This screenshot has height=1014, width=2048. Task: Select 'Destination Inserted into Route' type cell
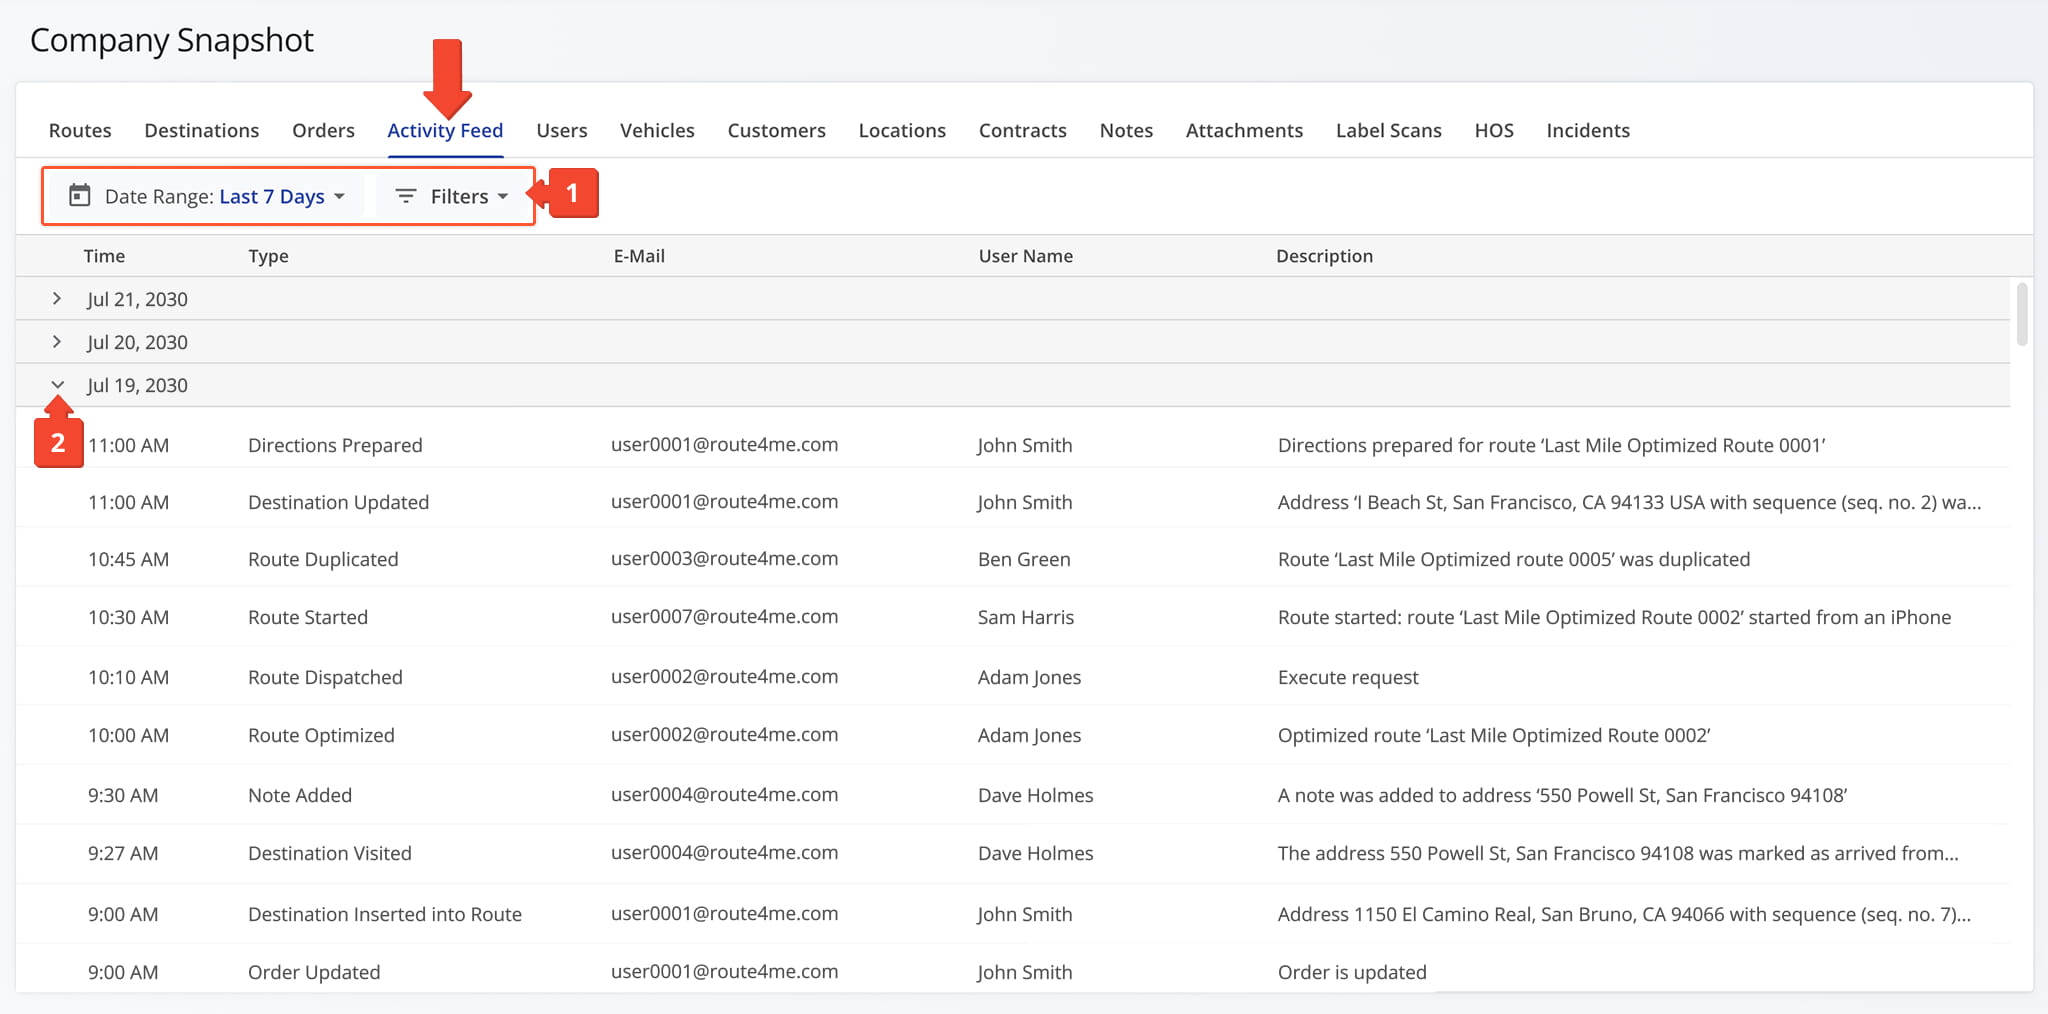pos(385,914)
